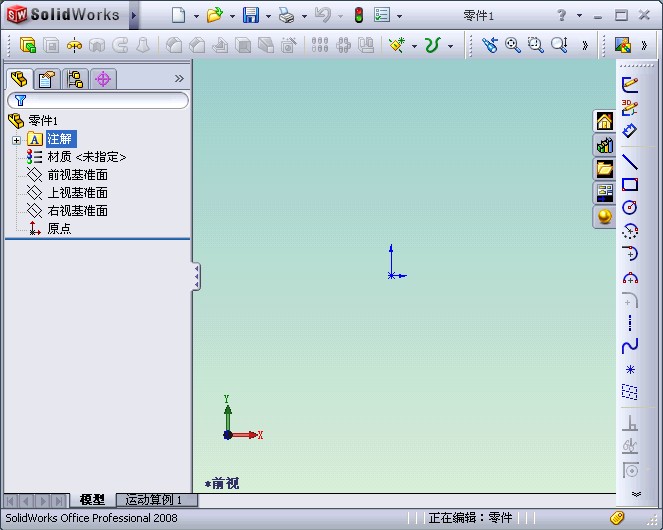
Task: Start a 3D Sketch
Action: [630, 107]
